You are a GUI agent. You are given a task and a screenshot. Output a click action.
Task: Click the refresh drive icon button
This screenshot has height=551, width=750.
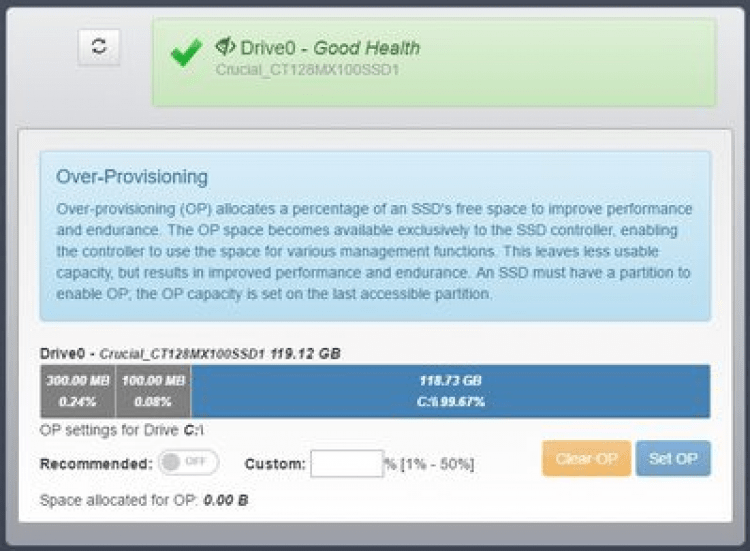[x=98, y=47]
